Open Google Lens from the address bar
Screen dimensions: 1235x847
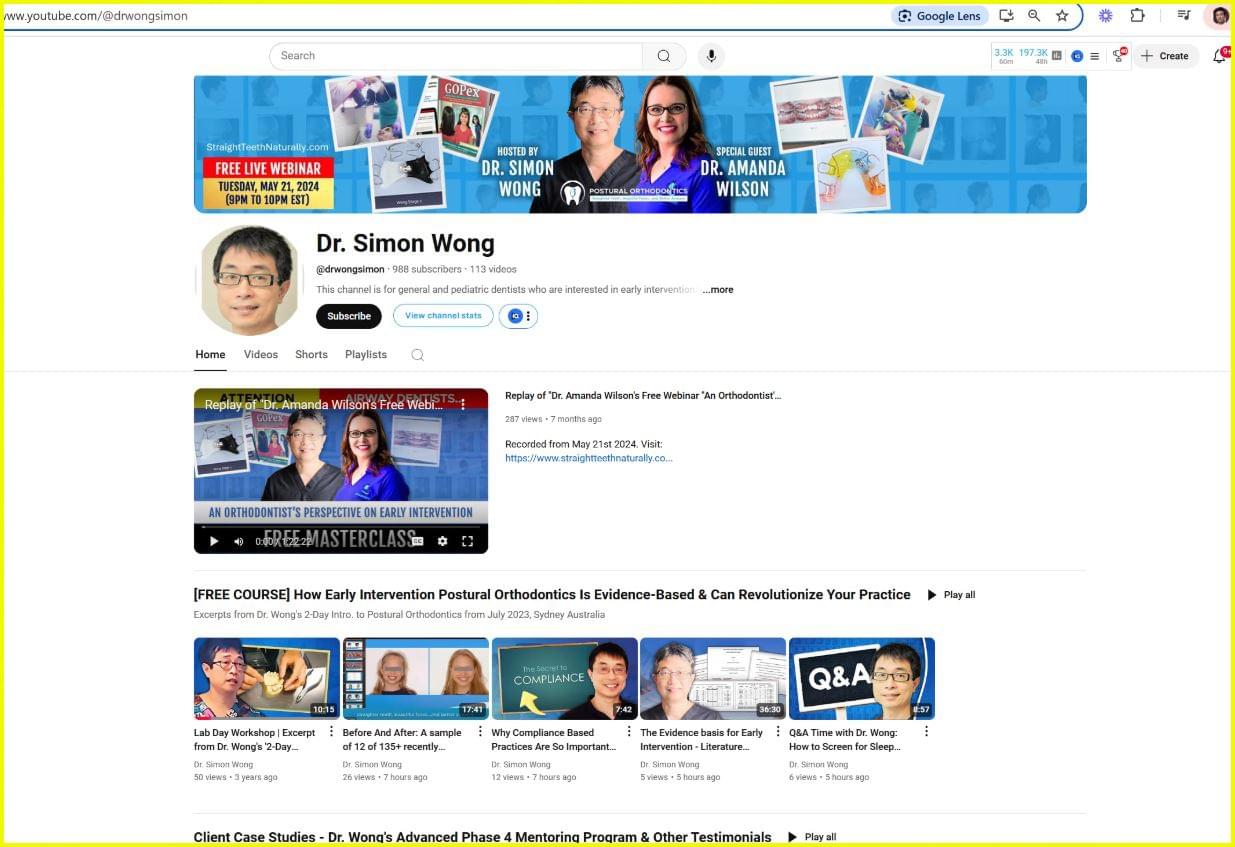click(x=939, y=16)
